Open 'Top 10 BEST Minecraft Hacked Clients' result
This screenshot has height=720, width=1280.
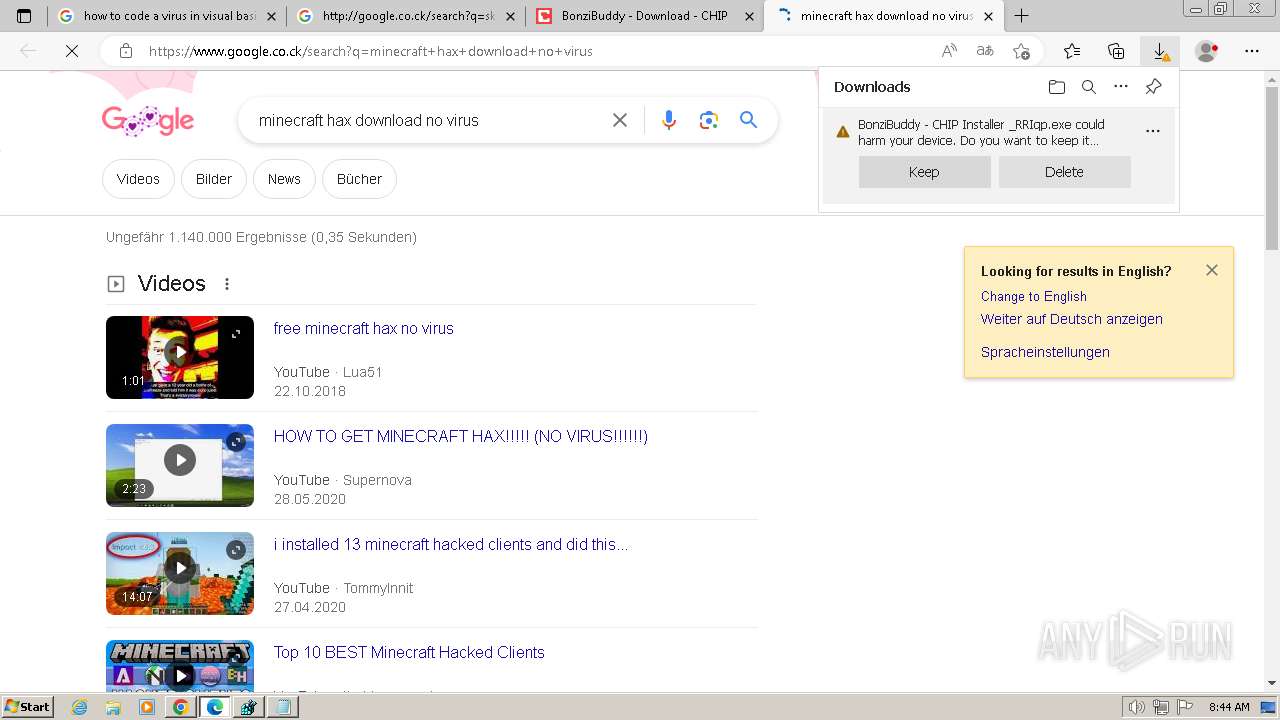pos(409,652)
